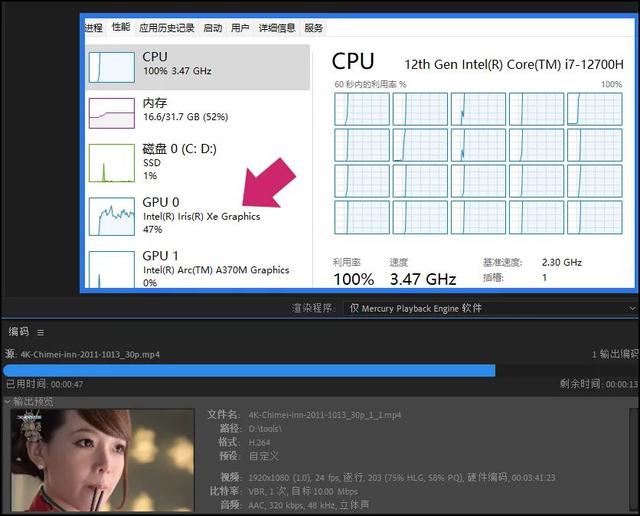Click the disk 0 mini graph thumbnail
Screen dimensions: 640x516
112,163
